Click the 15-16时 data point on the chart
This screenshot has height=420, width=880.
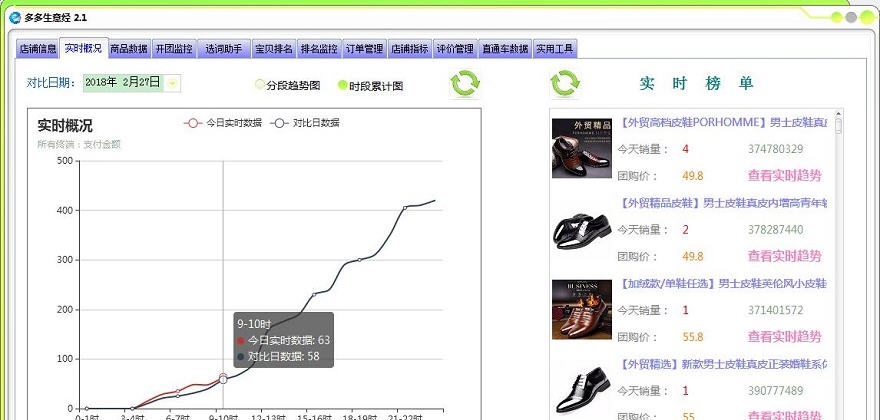[314, 294]
